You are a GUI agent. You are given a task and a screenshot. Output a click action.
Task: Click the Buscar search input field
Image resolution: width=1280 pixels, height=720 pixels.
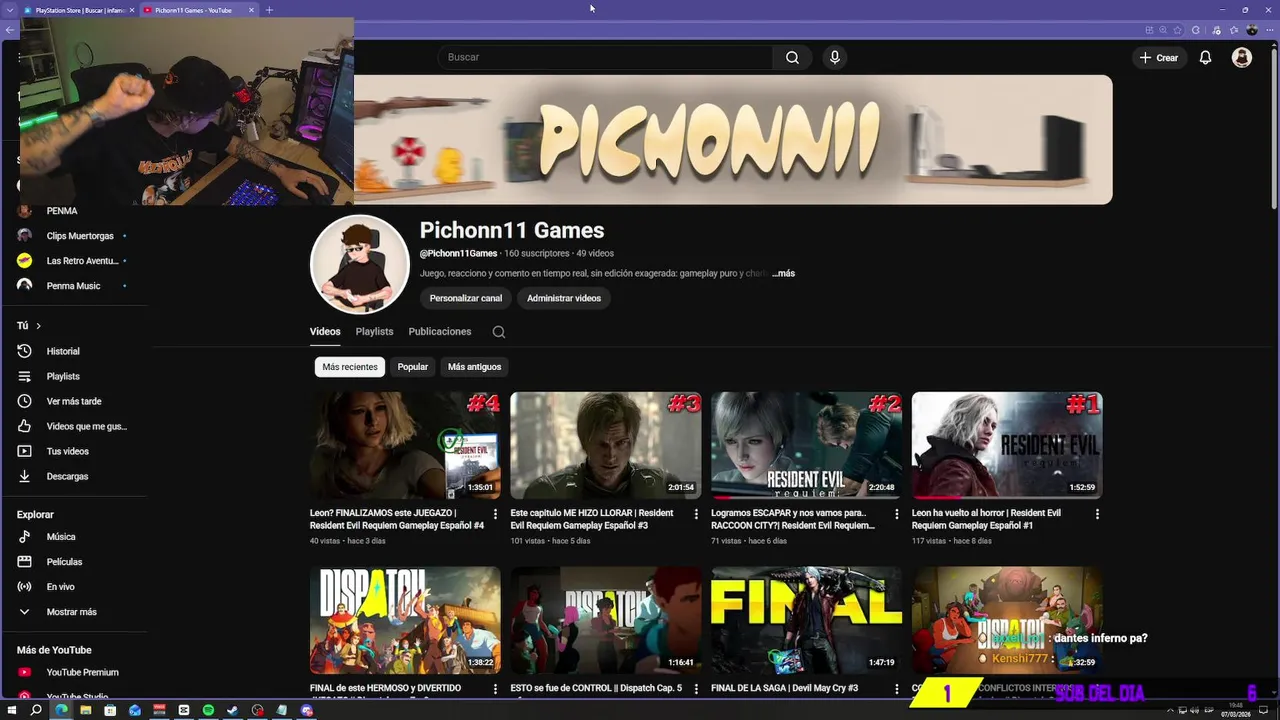pos(604,57)
